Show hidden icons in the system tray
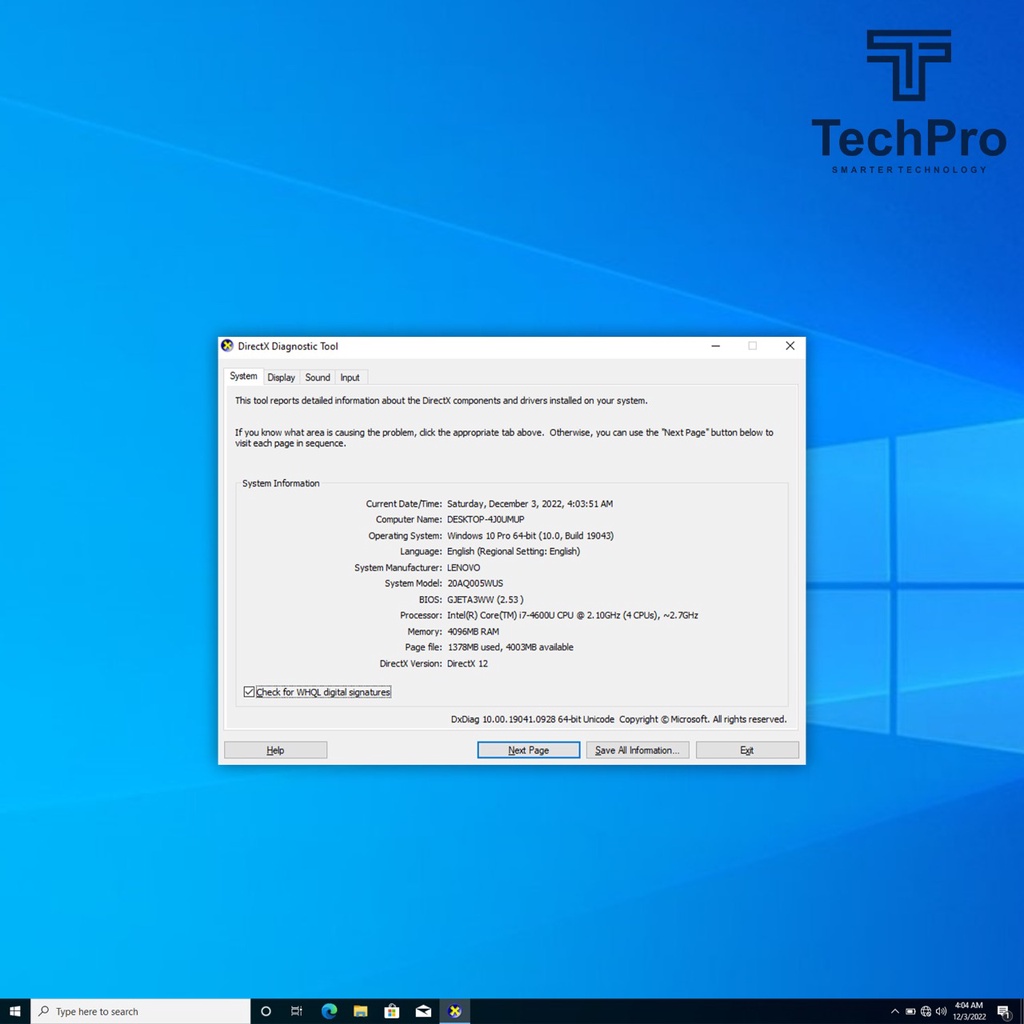The image size is (1024, 1024). (895, 1011)
